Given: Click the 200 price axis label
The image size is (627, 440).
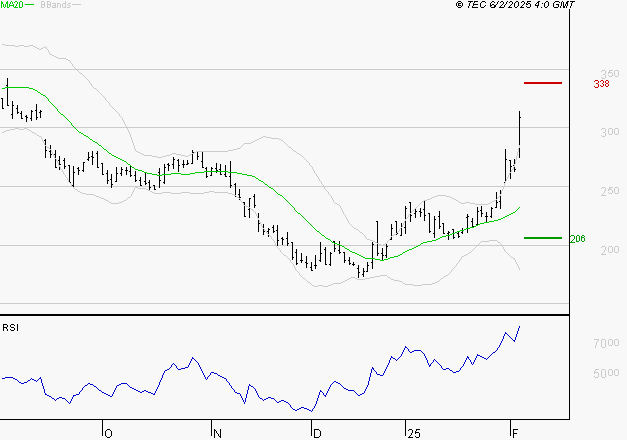Looking at the screenshot, I should [x=609, y=250].
